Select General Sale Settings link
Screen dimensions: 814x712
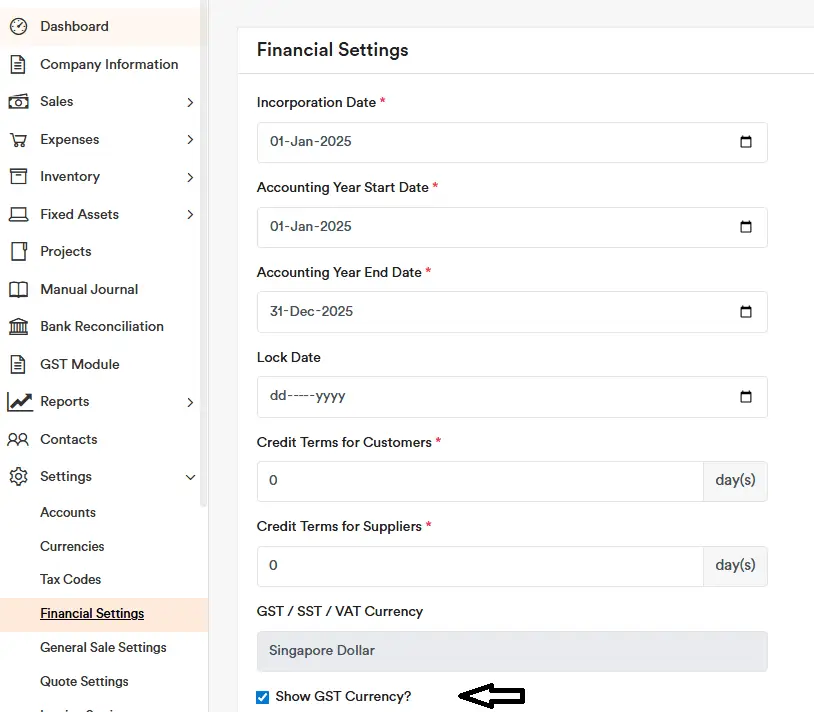coord(103,647)
